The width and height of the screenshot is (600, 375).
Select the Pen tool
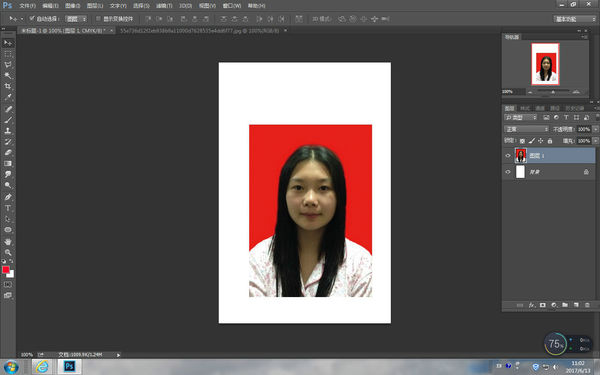[8, 197]
